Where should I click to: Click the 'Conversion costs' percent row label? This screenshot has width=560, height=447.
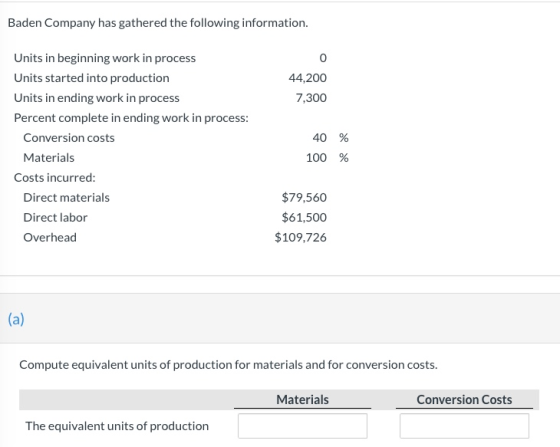coord(69,138)
